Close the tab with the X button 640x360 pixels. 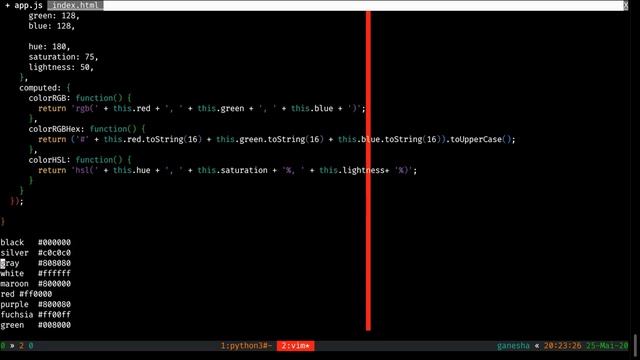click(x=626, y=5)
